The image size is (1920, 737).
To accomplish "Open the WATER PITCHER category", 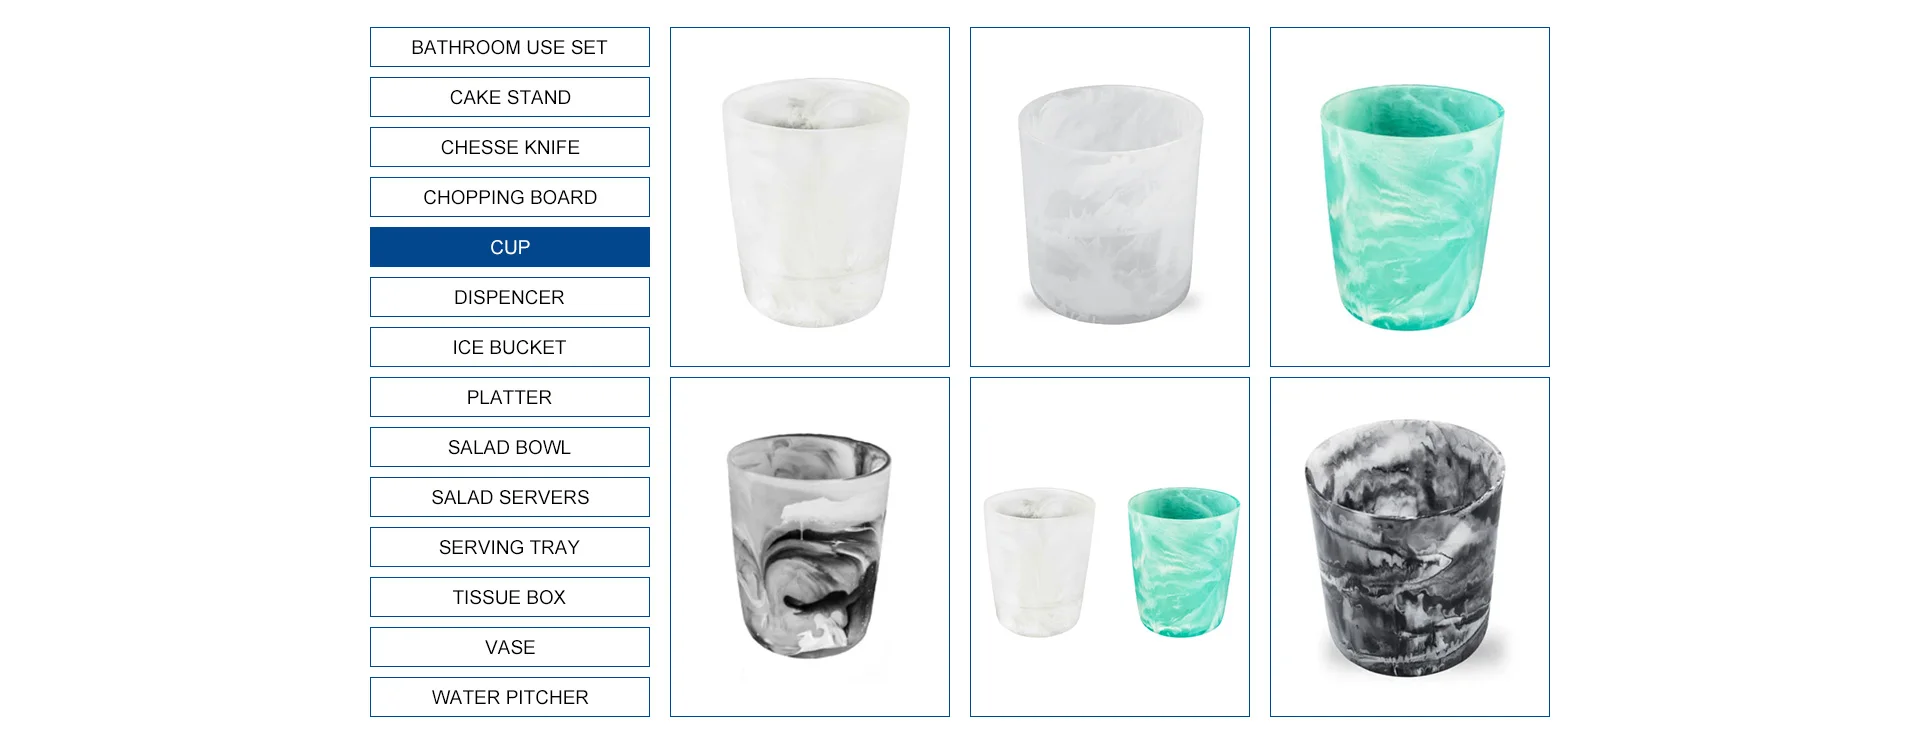I will pyautogui.click(x=509, y=697).
